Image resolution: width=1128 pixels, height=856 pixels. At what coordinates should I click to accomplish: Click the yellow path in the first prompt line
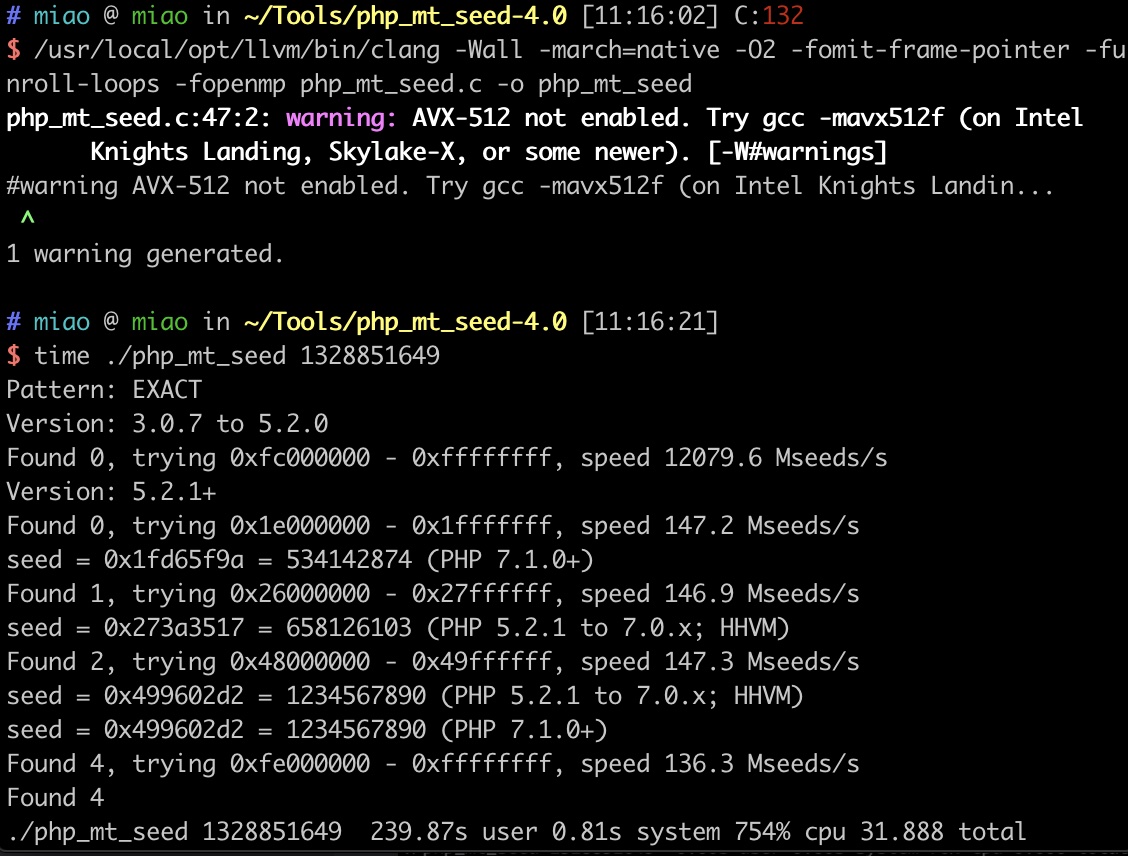point(405,15)
